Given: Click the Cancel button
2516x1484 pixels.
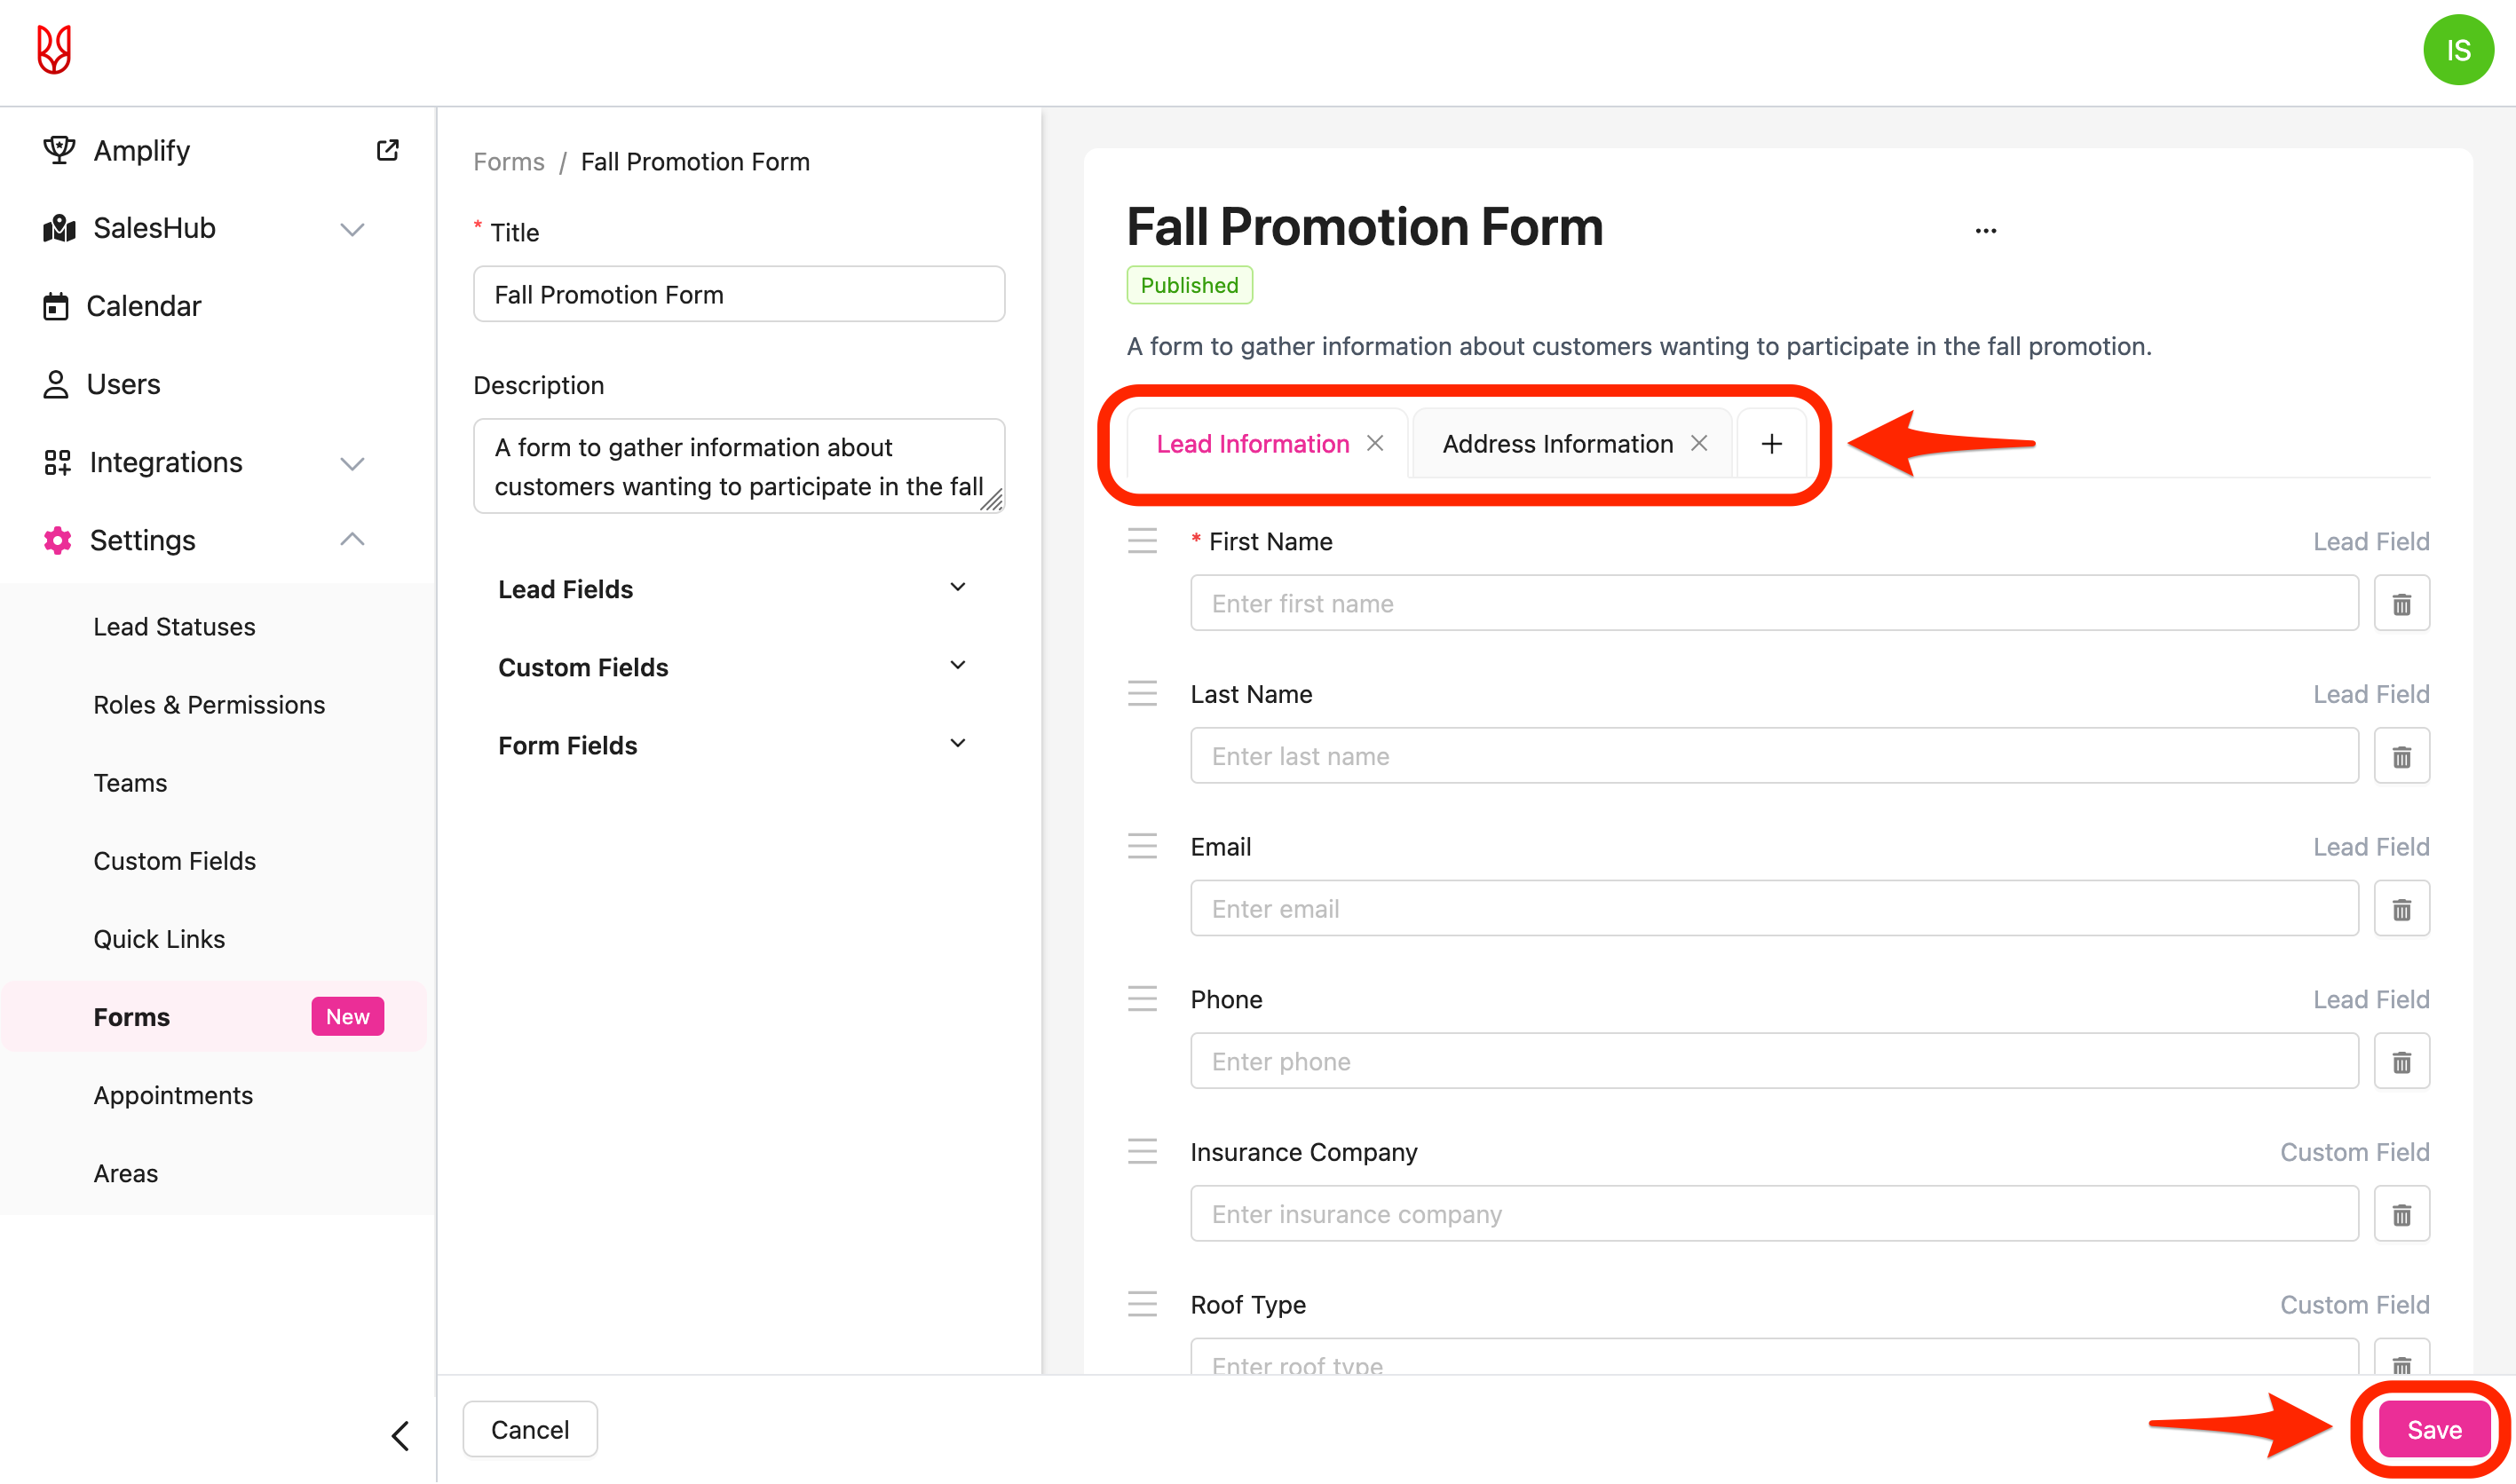Looking at the screenshot, I should pyautogui.click(x=530, y=1429).
